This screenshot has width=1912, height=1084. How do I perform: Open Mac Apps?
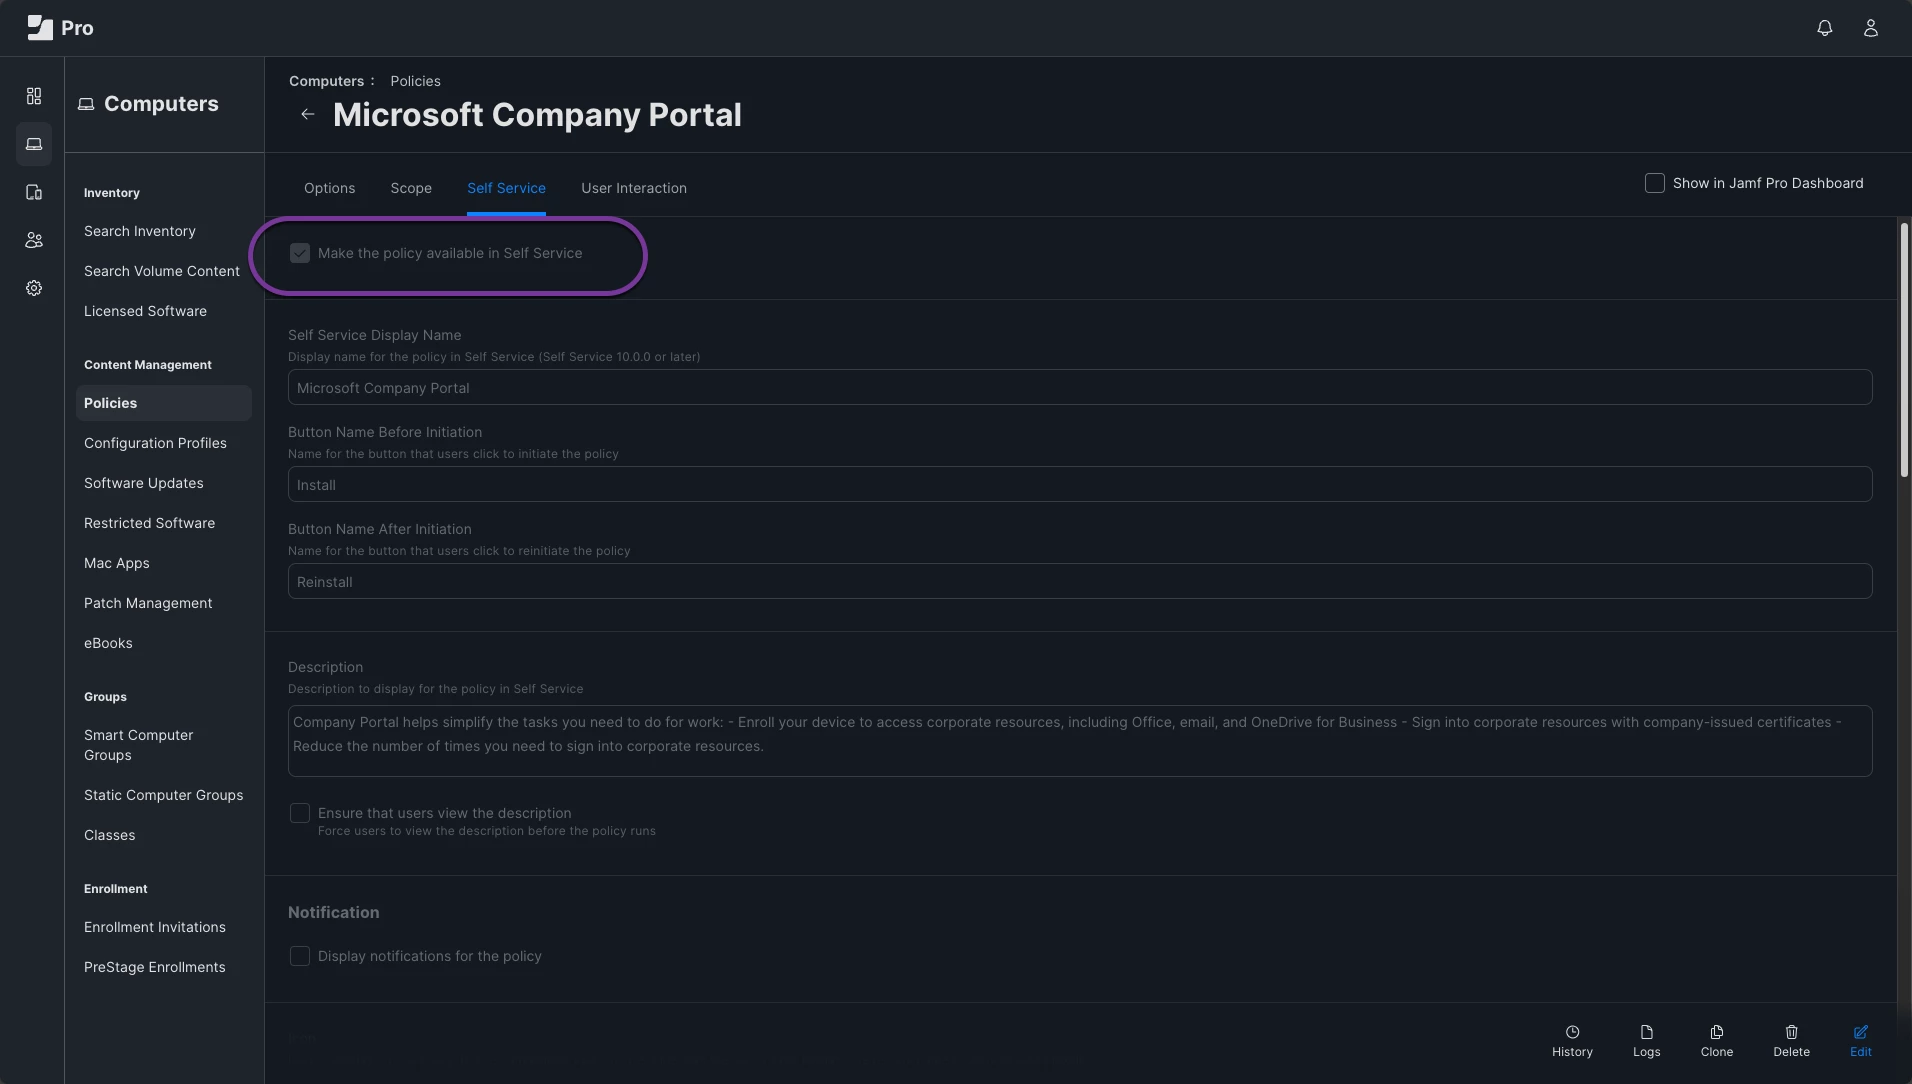coord(117,563)
